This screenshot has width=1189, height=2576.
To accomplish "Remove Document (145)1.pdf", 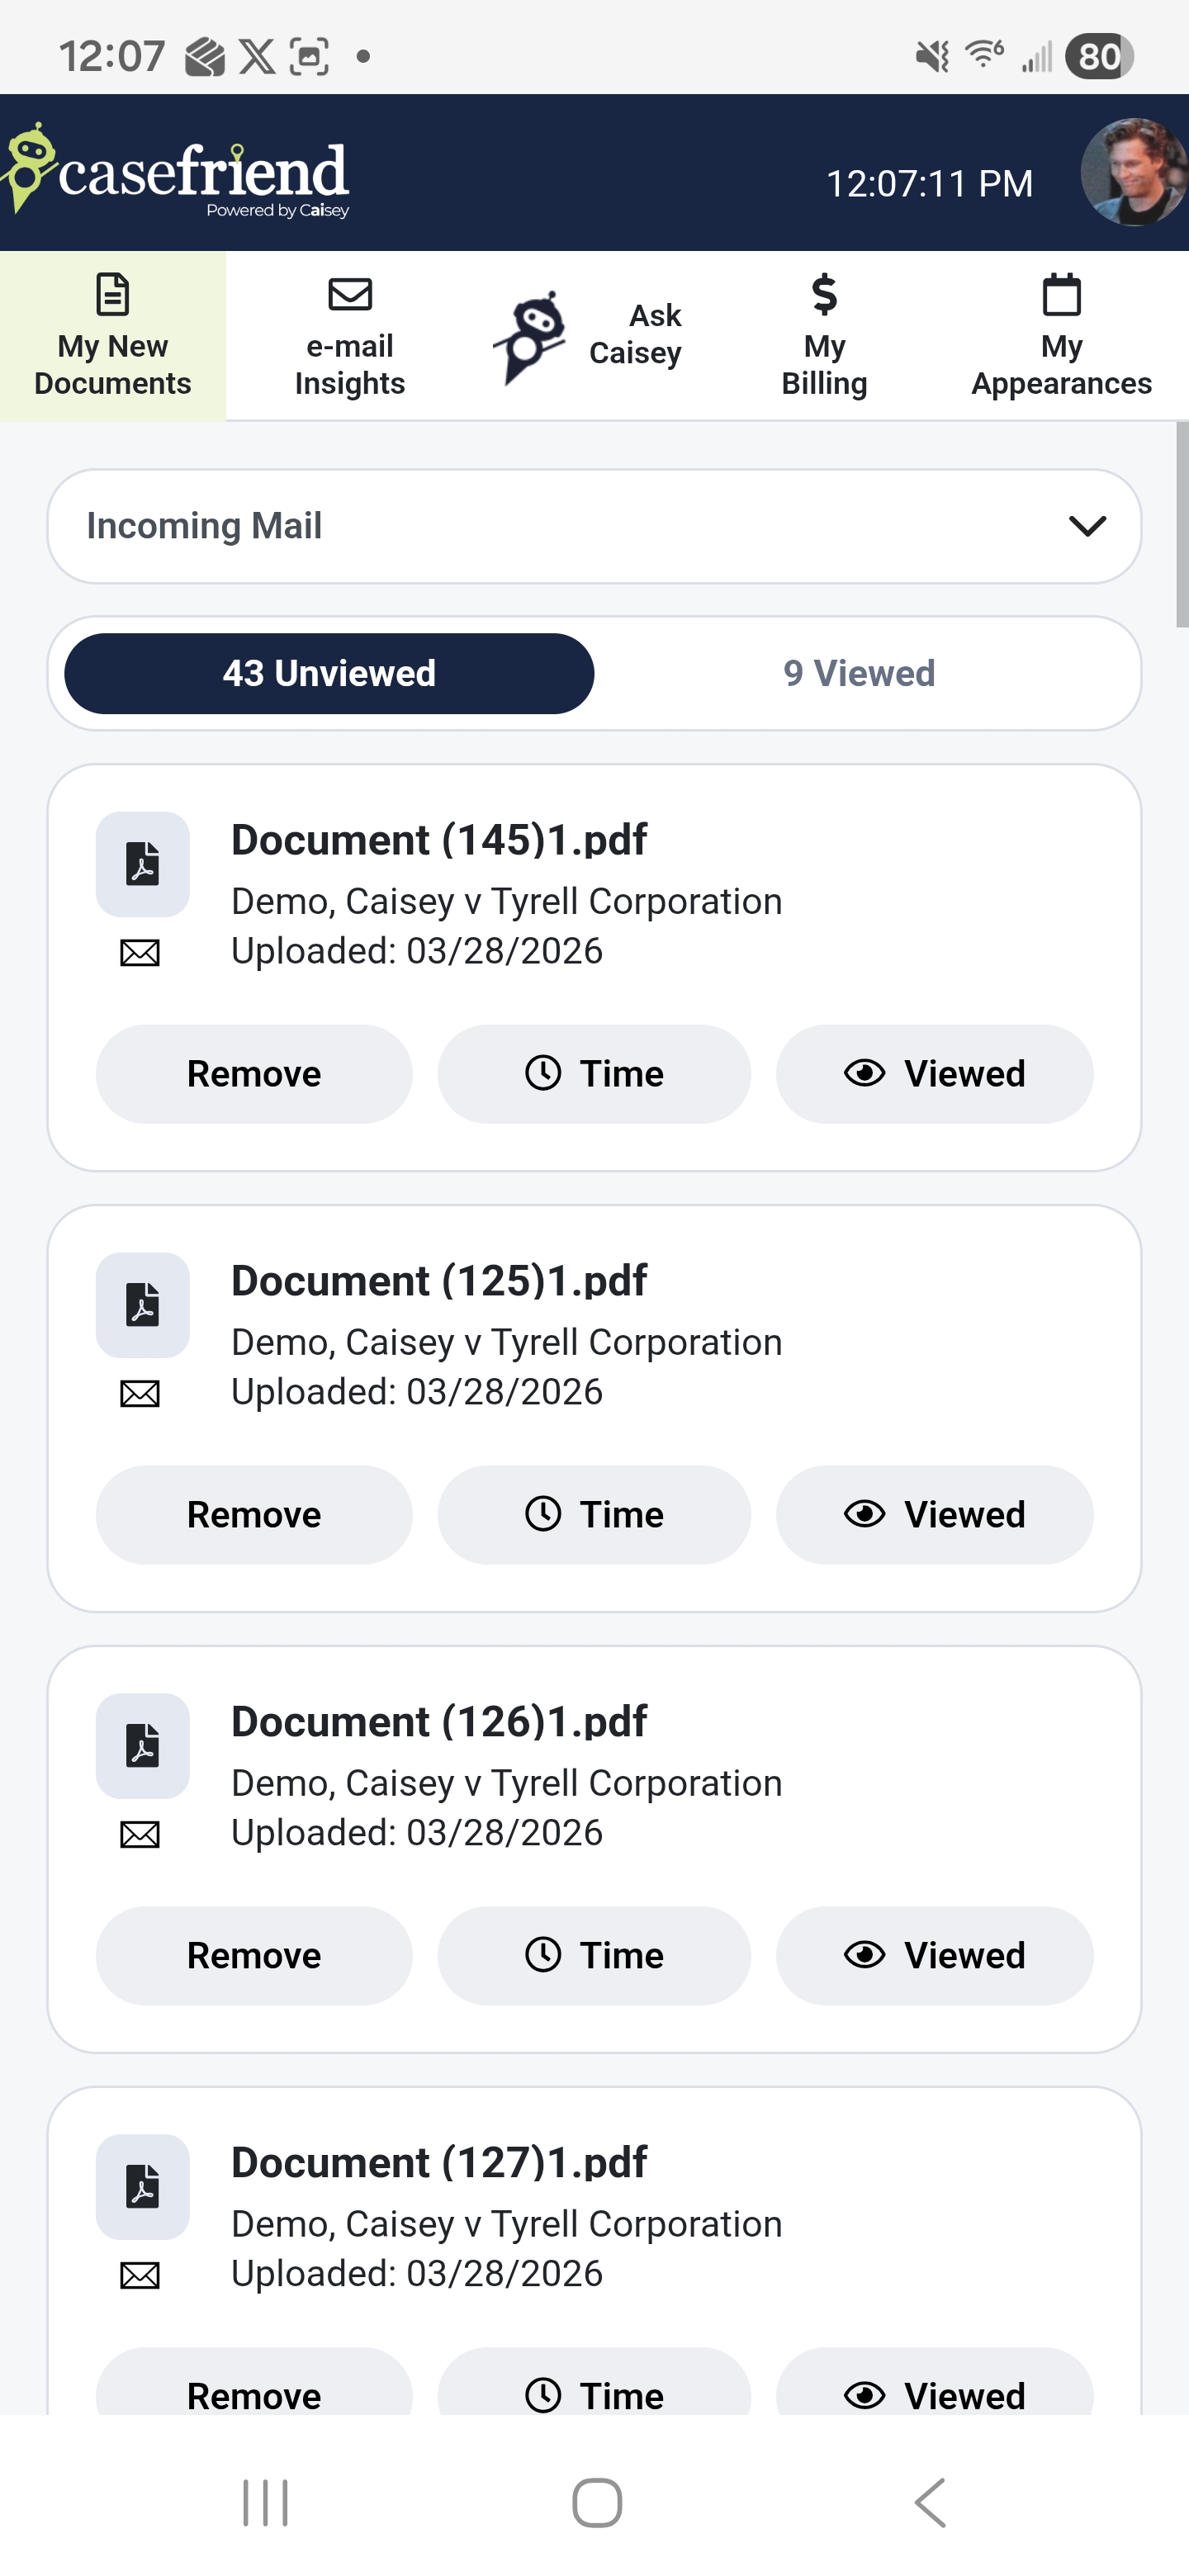I will point(254,1074).
